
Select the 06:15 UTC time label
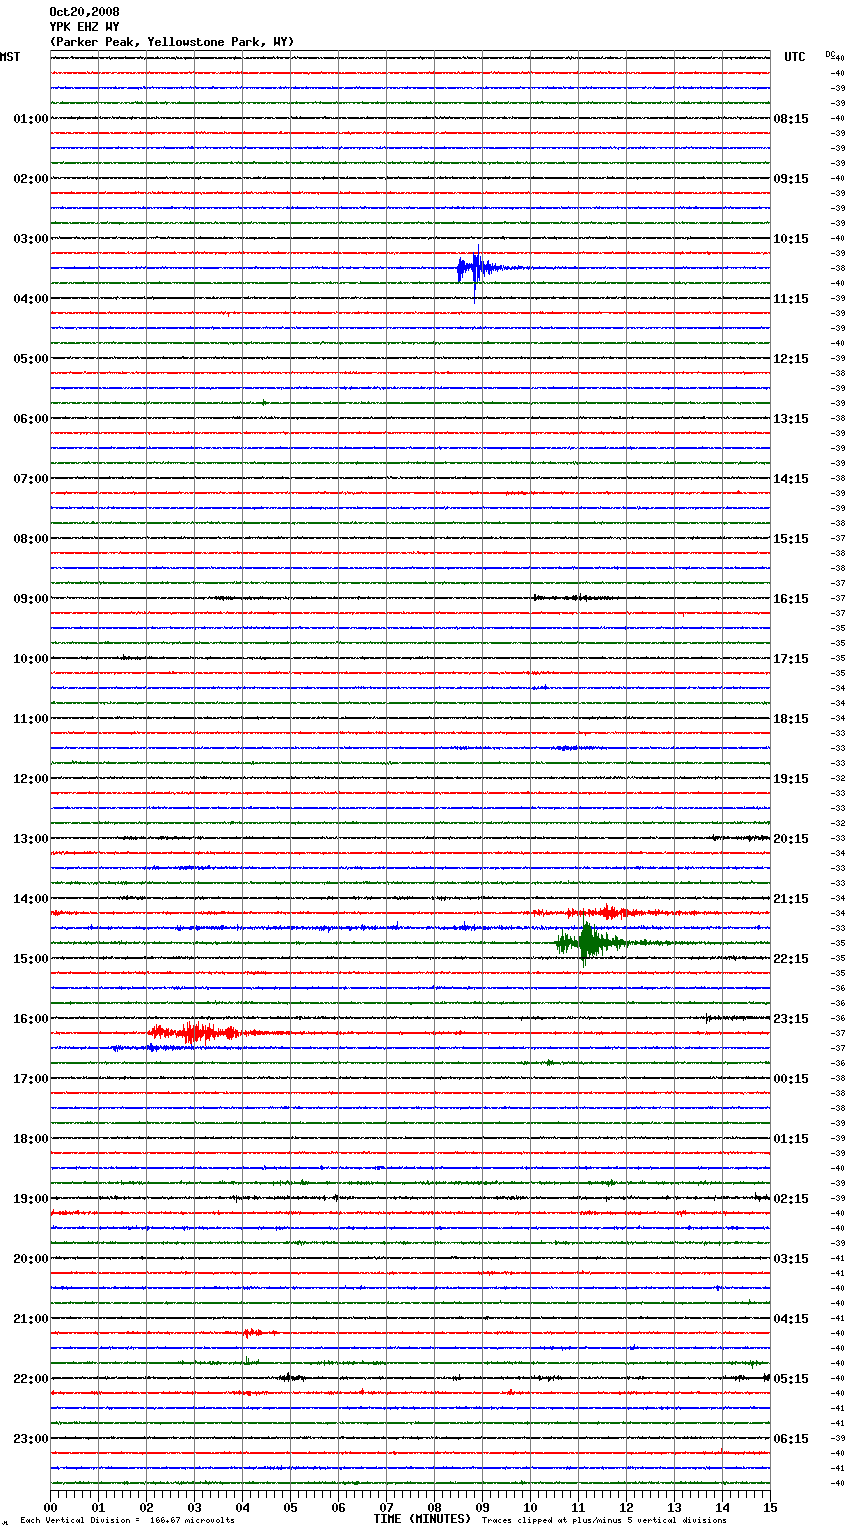click(x=791, y=1439)
